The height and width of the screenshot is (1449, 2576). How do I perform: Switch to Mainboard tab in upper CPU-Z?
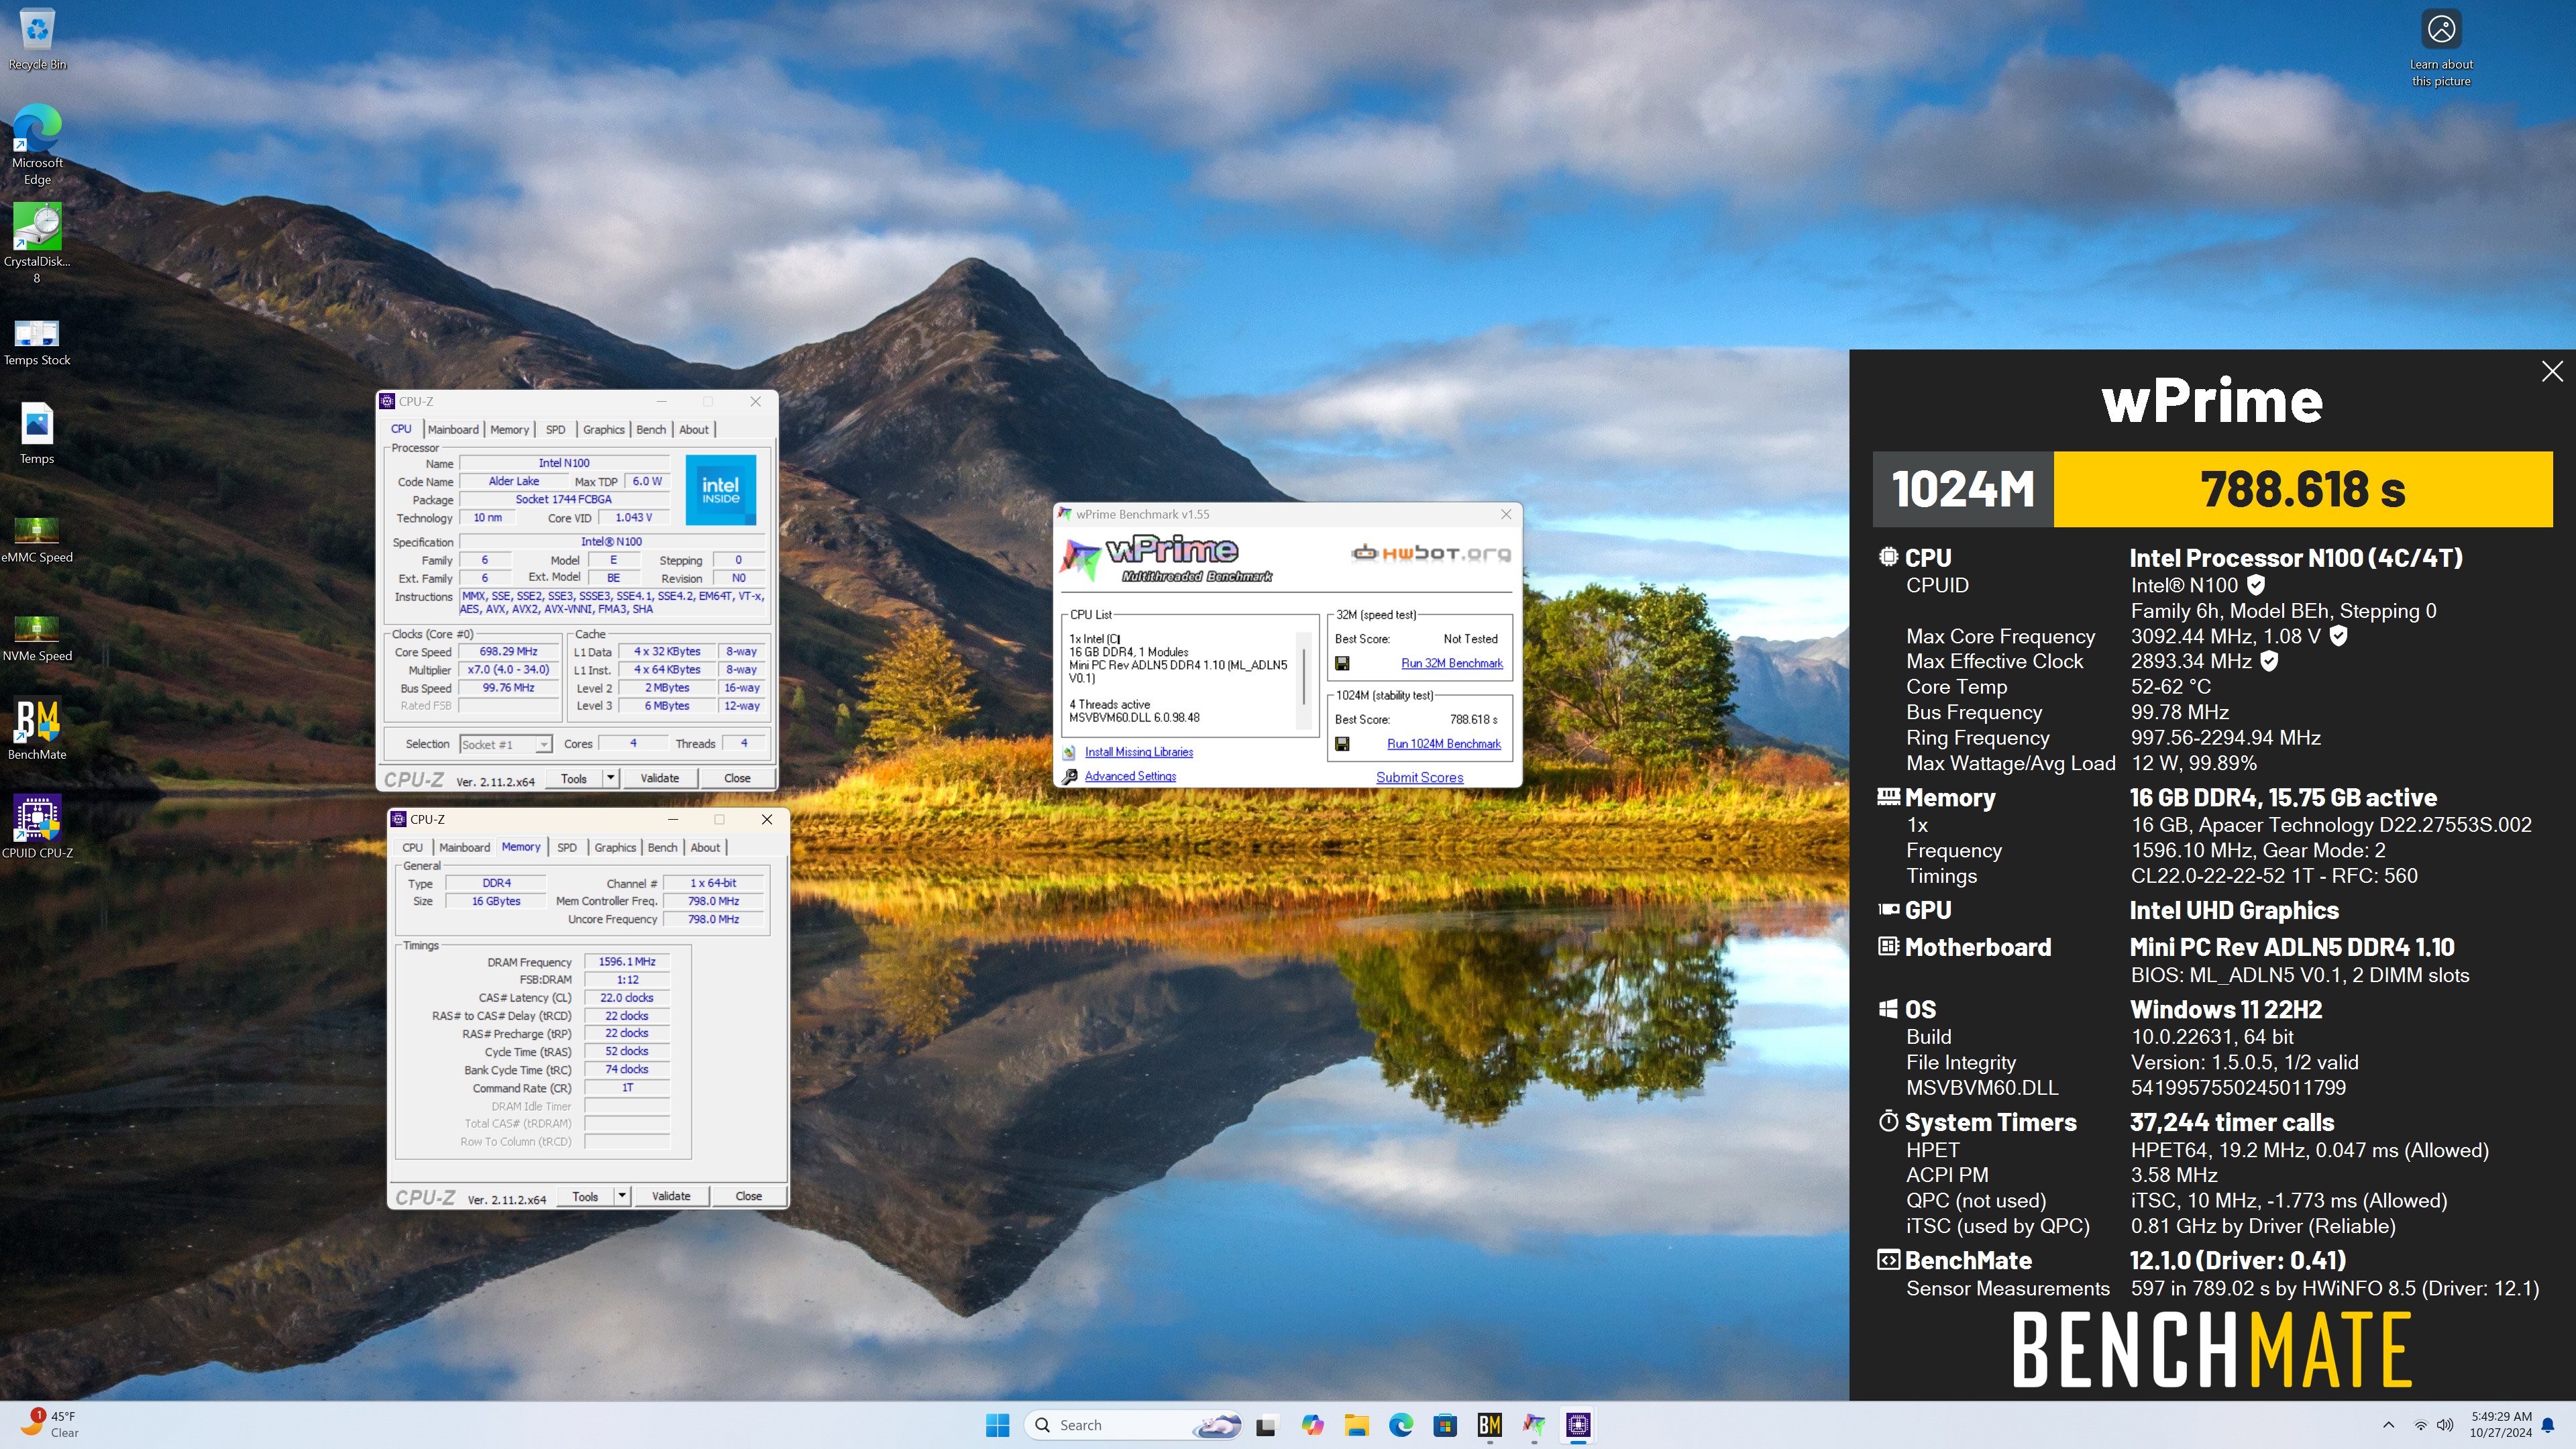(453, 430)
